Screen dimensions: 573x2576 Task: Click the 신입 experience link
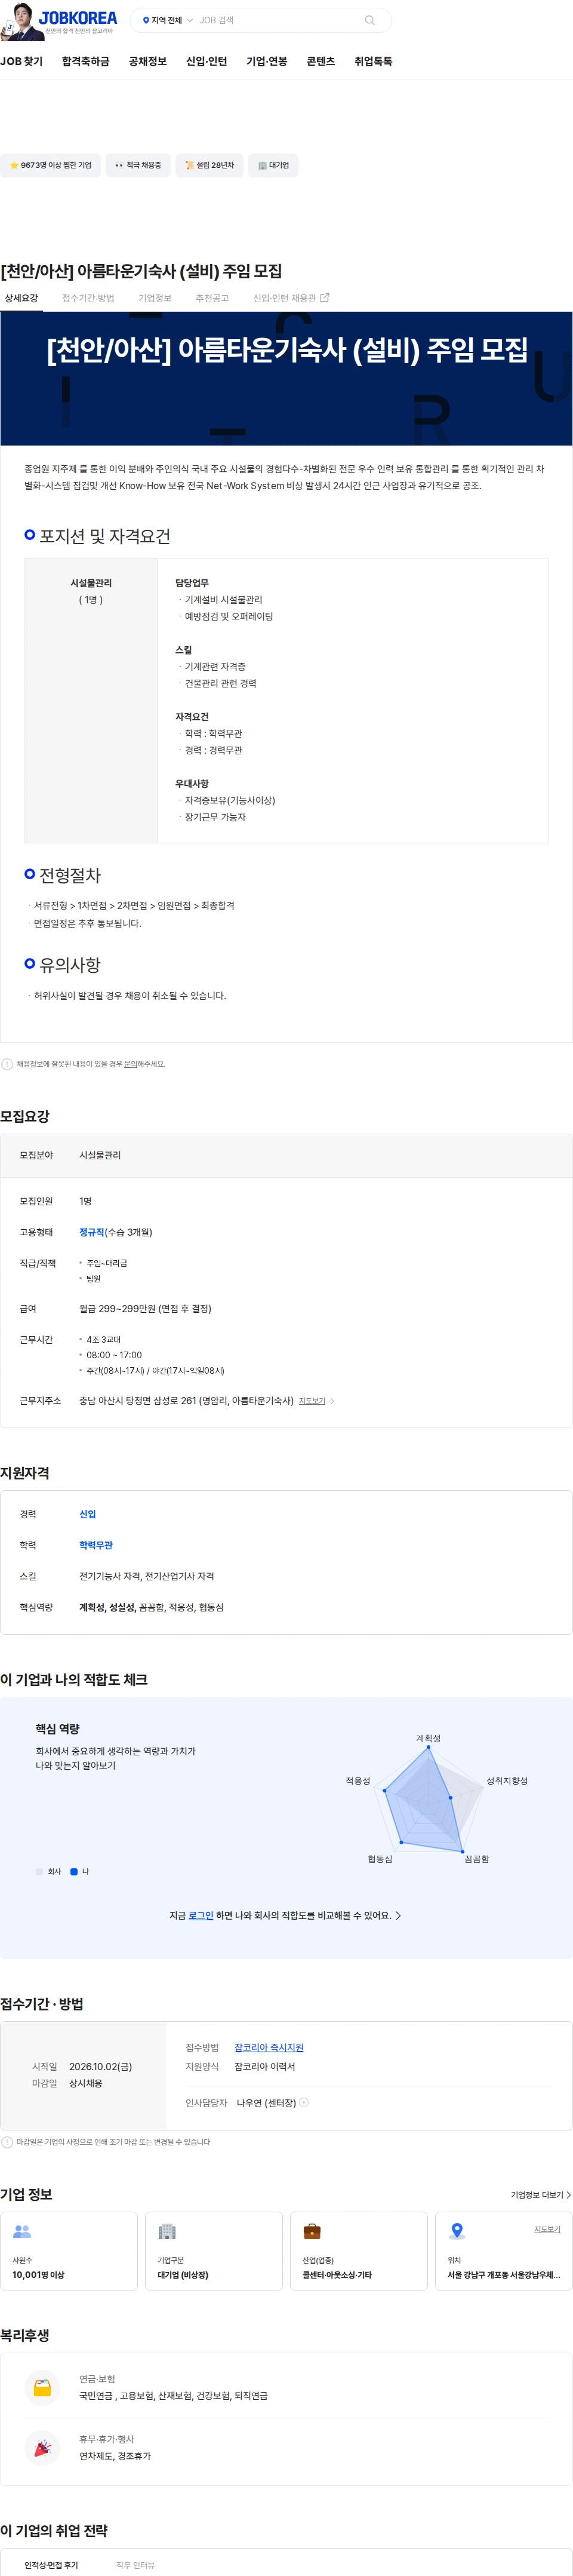pyautogui.click(x=88, y=1514)
